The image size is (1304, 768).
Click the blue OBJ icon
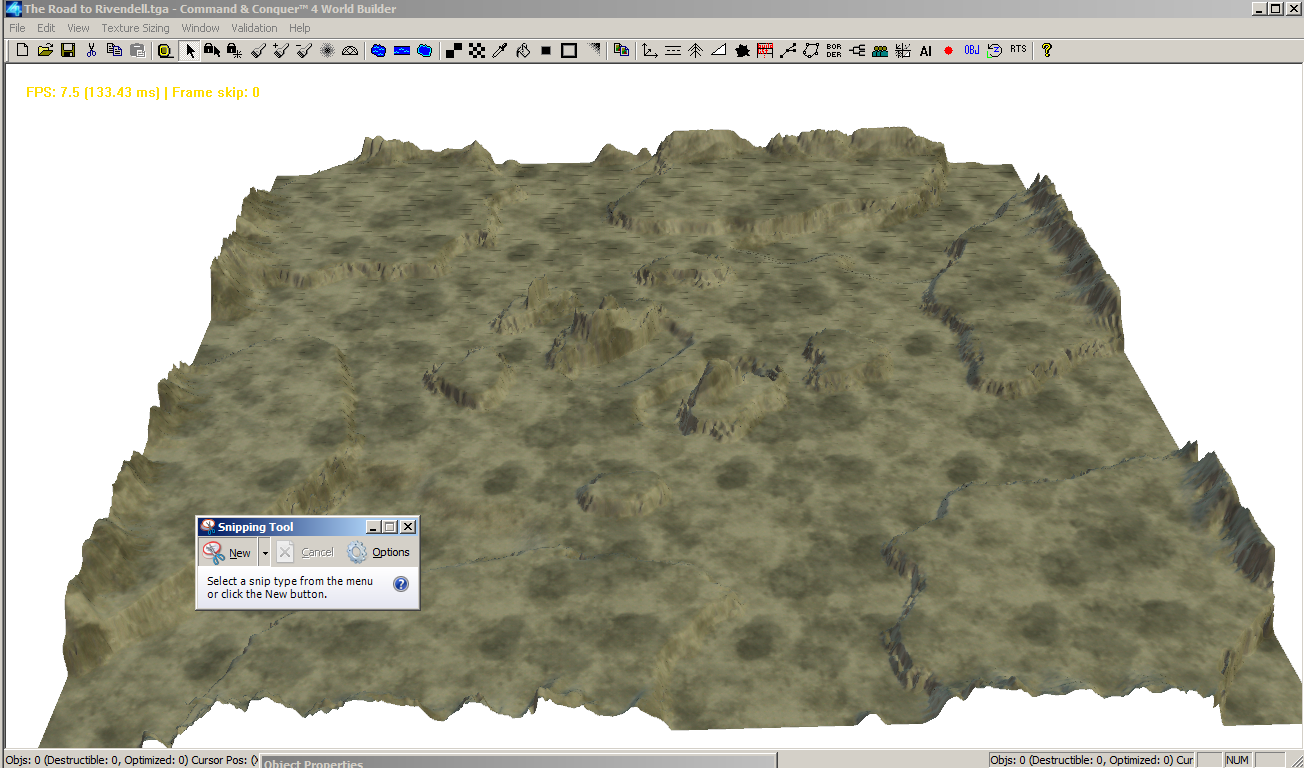point(972,50)
